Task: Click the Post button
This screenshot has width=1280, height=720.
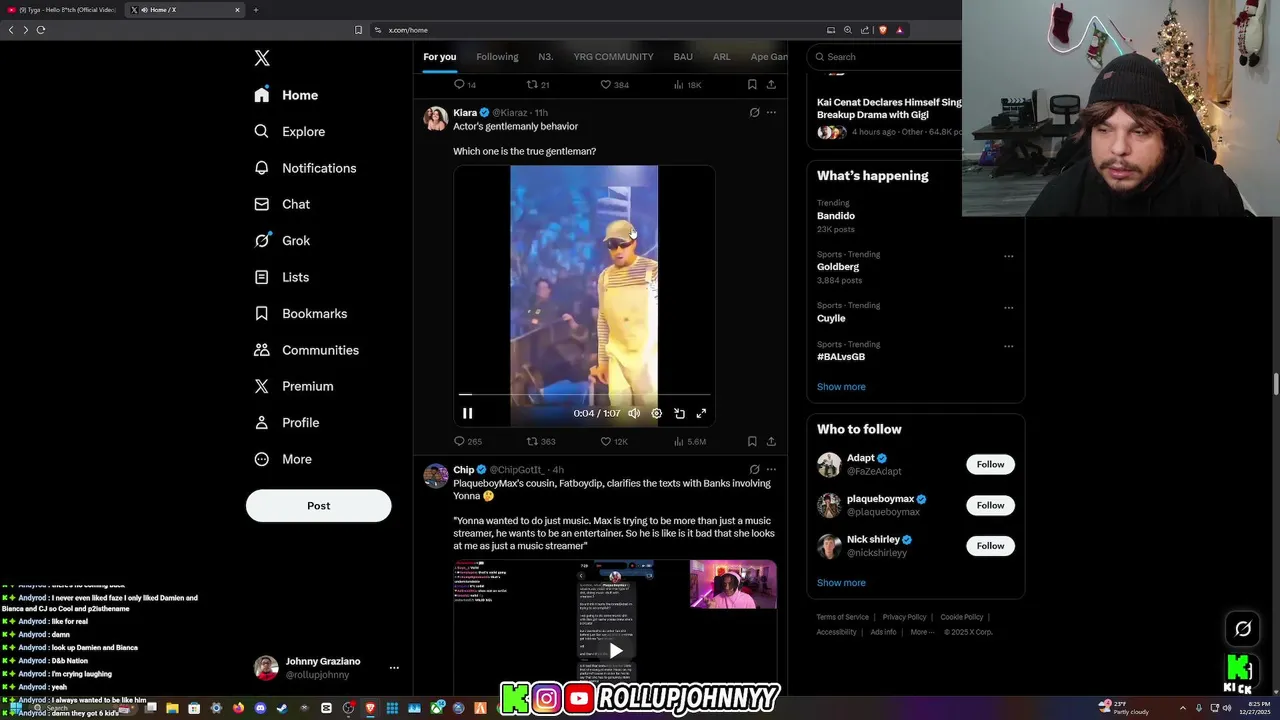Action: [318, 506]
